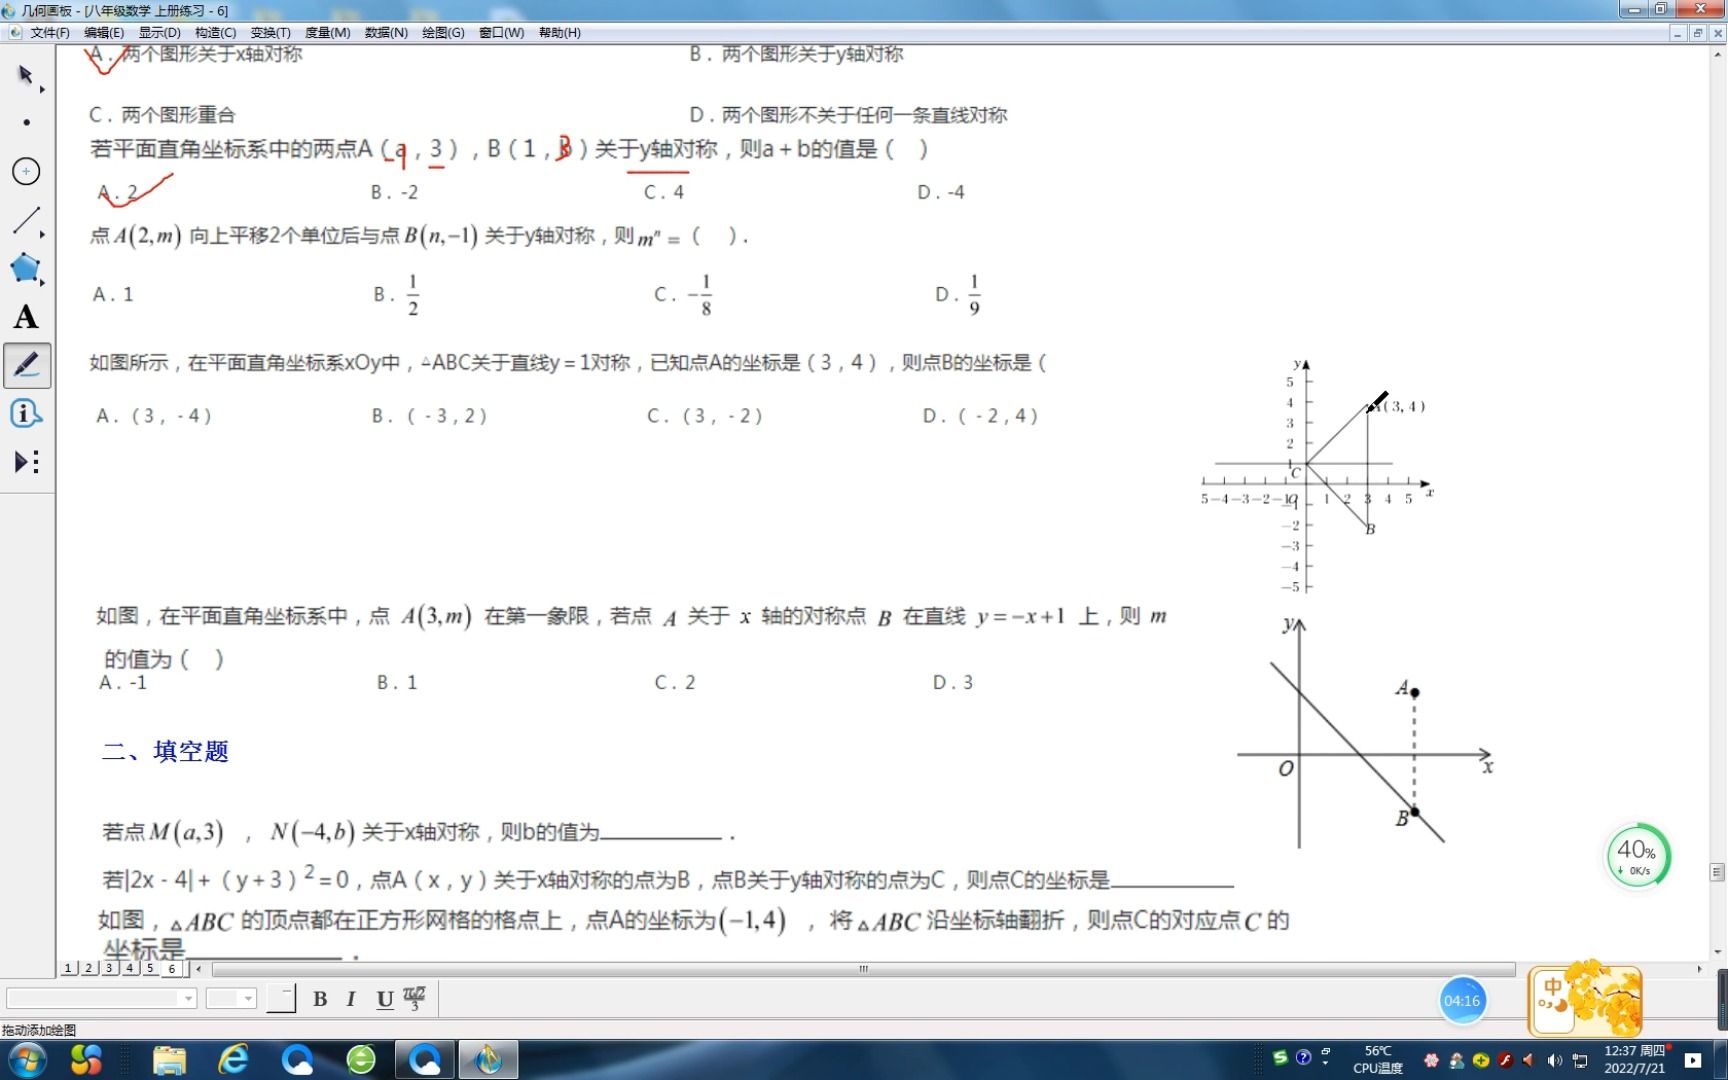Click the vertical scrollbar down arrow
Image resolution: width=1728 pixels, height=1080 pixels.
pyautogui.click(x=1718, y=952)
